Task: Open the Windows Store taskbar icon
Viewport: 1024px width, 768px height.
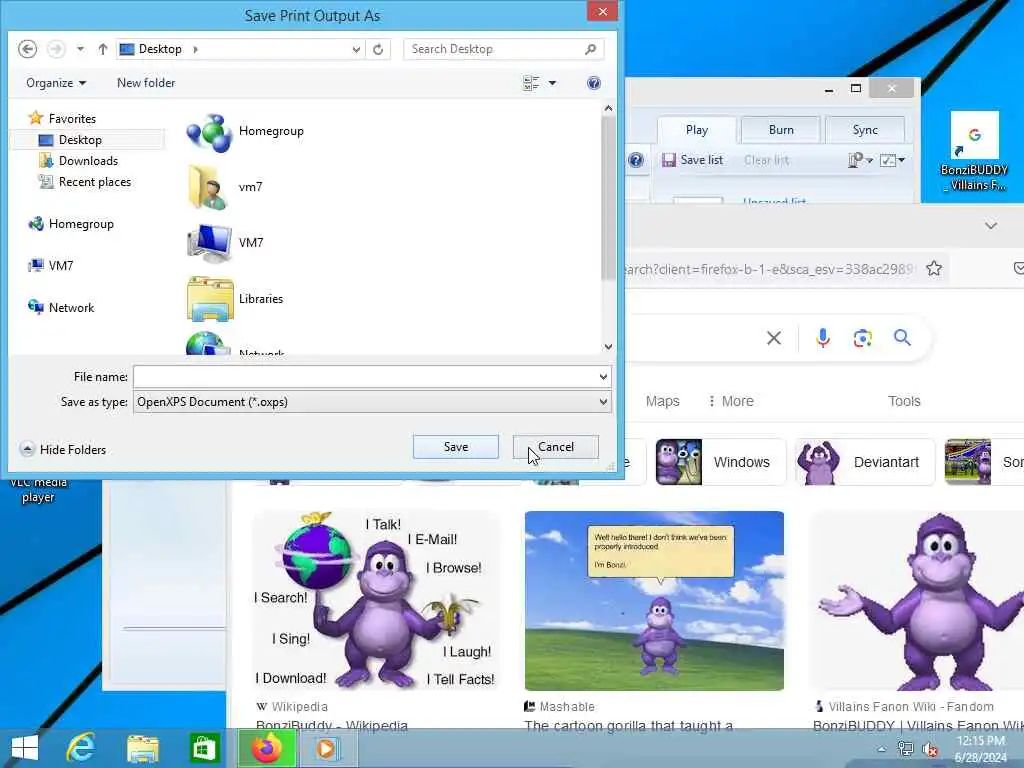Action: (204, 748)
